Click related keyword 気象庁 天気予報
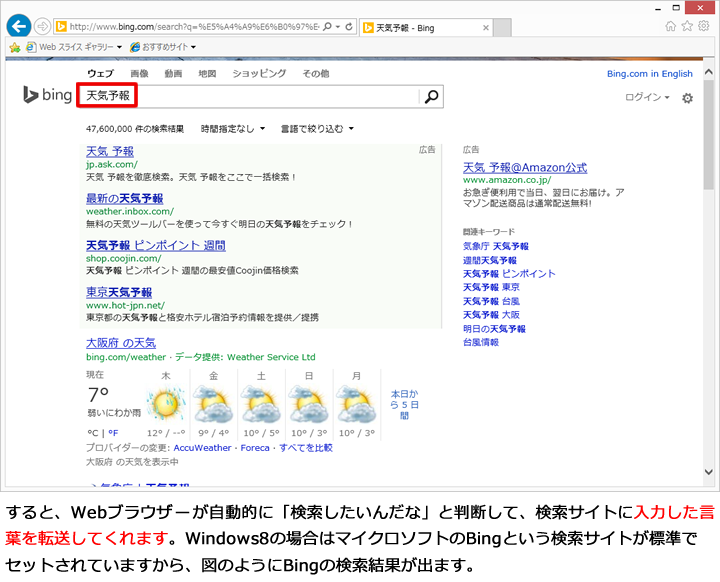This screenshot has height=582, width=720. 495,246
